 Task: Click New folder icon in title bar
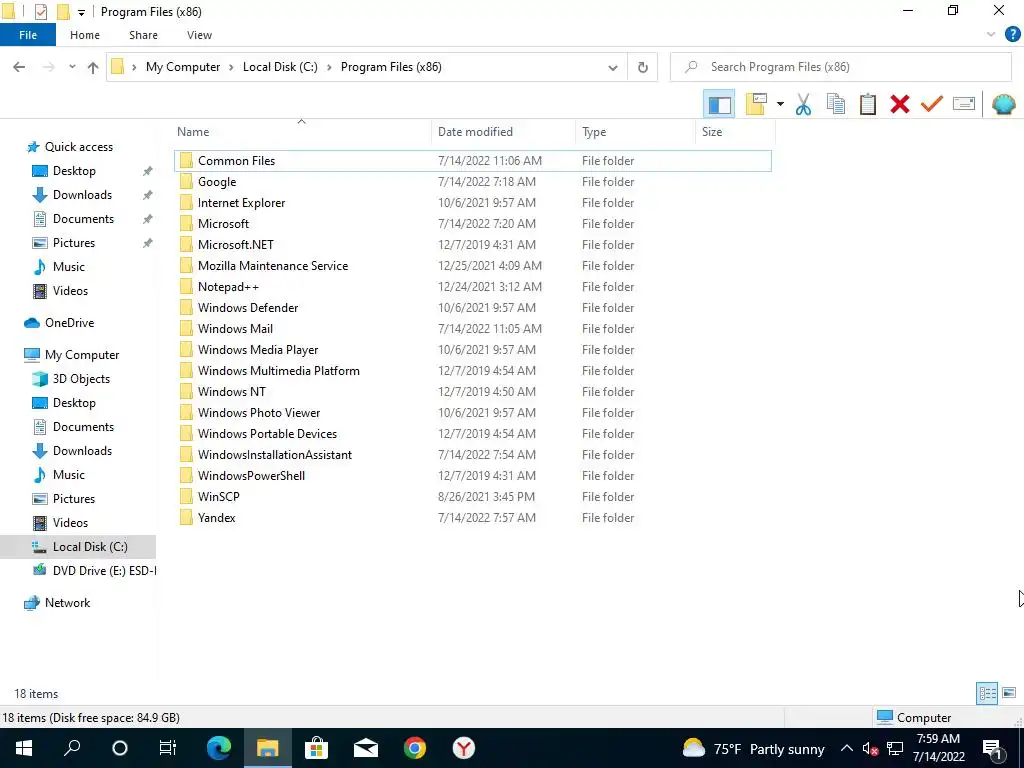point(63,12)
